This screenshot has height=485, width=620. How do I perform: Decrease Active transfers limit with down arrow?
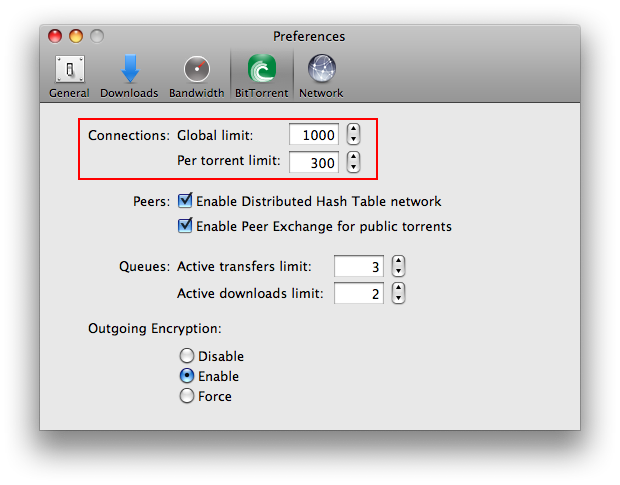coord(398,271)
